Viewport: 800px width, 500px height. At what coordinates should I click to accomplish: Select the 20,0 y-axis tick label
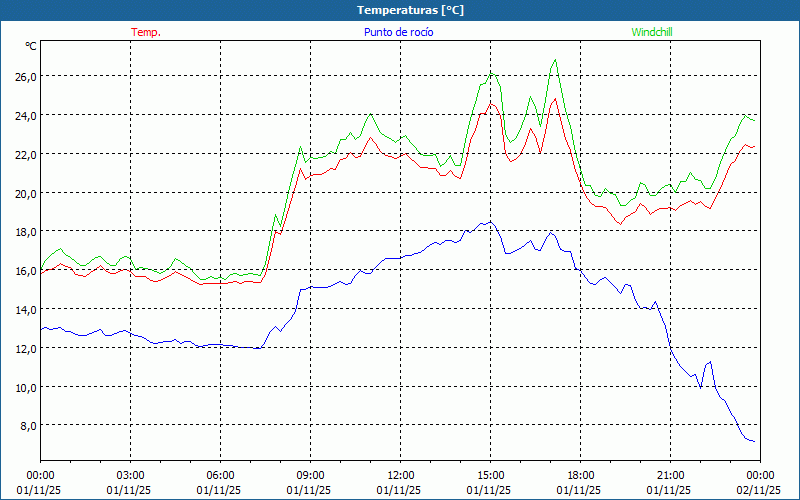[x=25, y=193]
